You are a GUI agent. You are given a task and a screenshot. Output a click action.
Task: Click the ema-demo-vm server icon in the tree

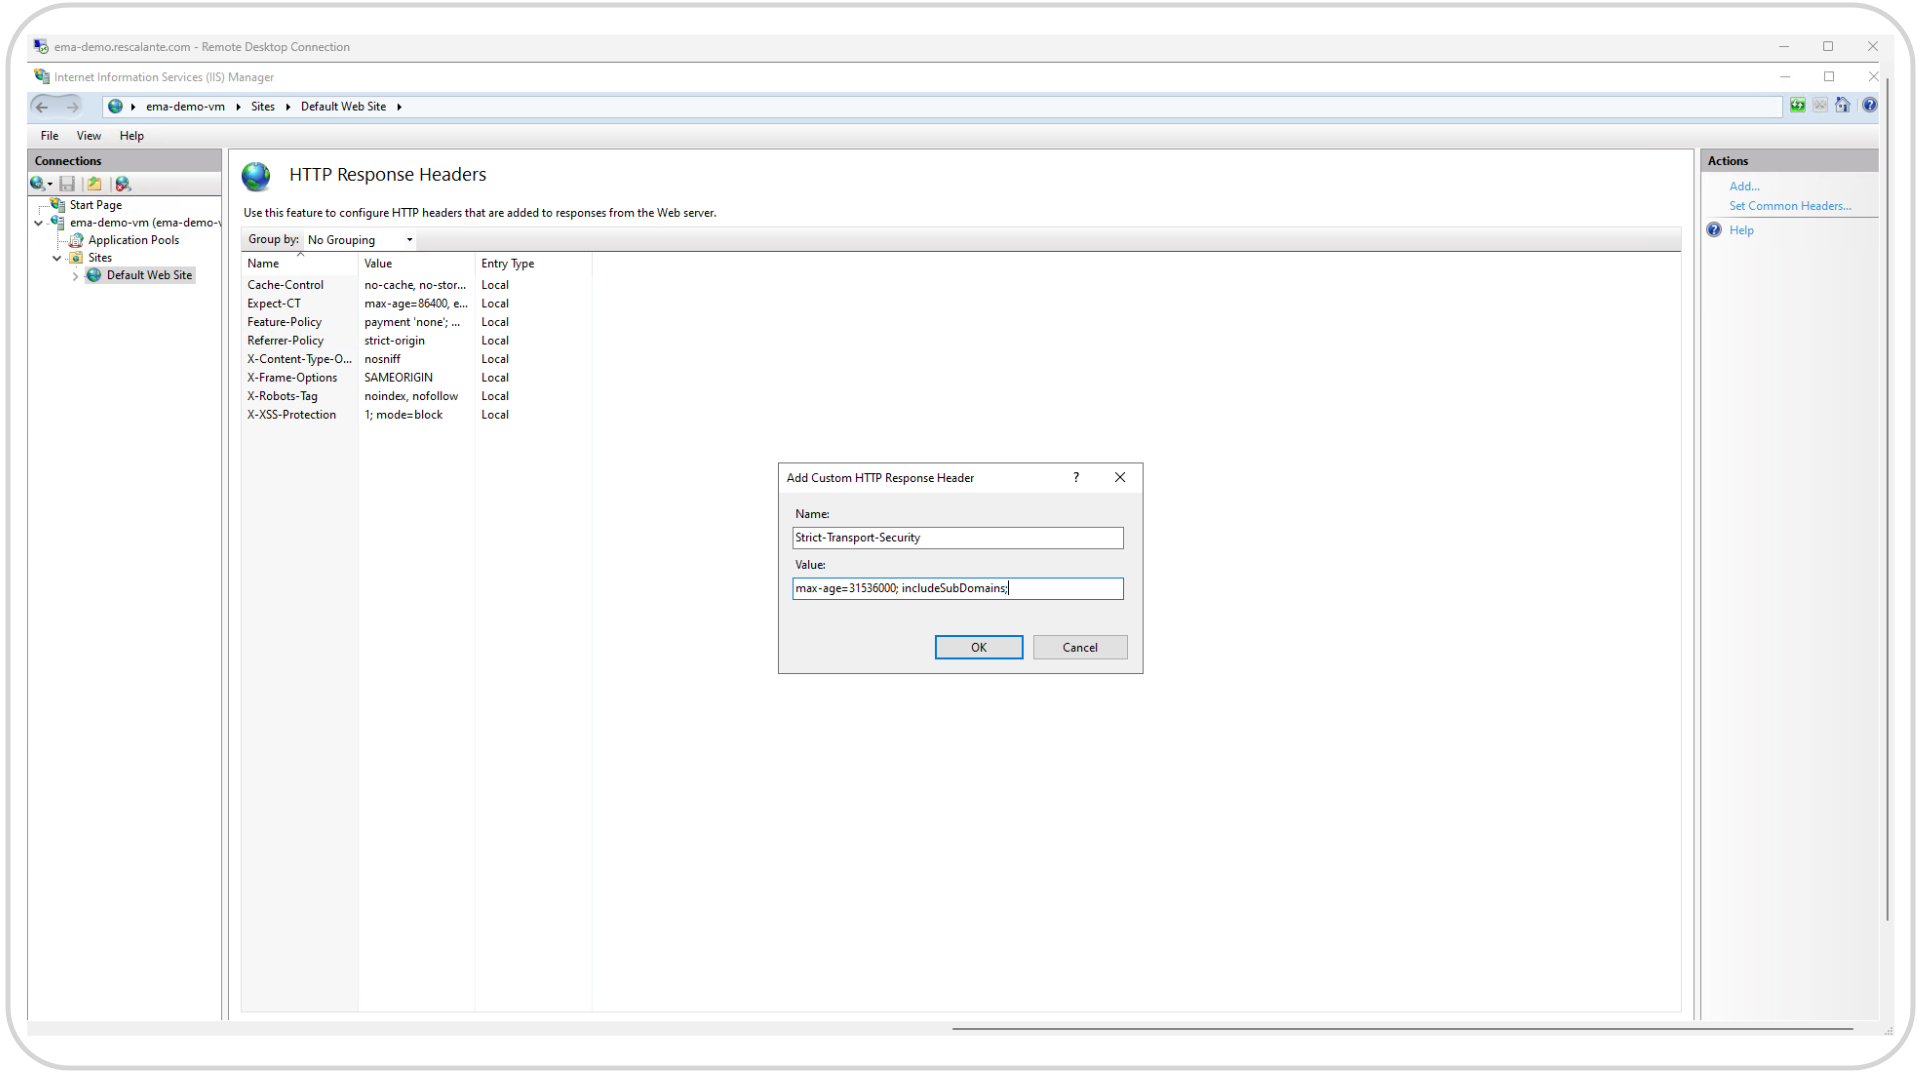58,223
